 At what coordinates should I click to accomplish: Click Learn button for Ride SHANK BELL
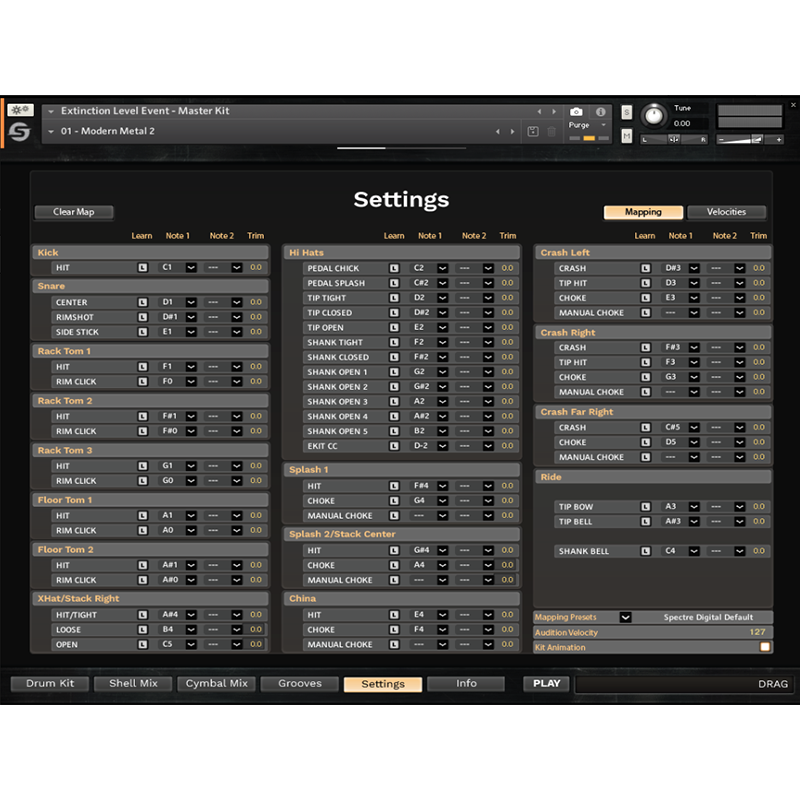pyautogui.click(x=646, y=551)
